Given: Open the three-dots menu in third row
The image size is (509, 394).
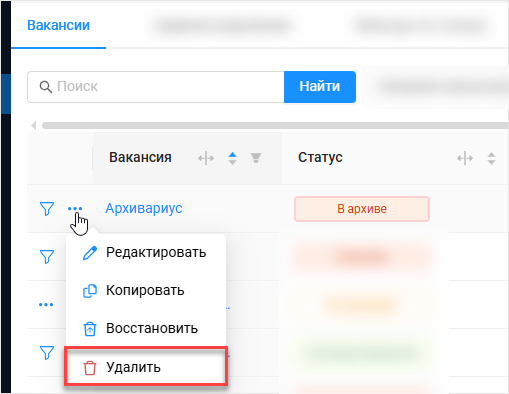Looking at the screenshot, I should click(46, 305).
